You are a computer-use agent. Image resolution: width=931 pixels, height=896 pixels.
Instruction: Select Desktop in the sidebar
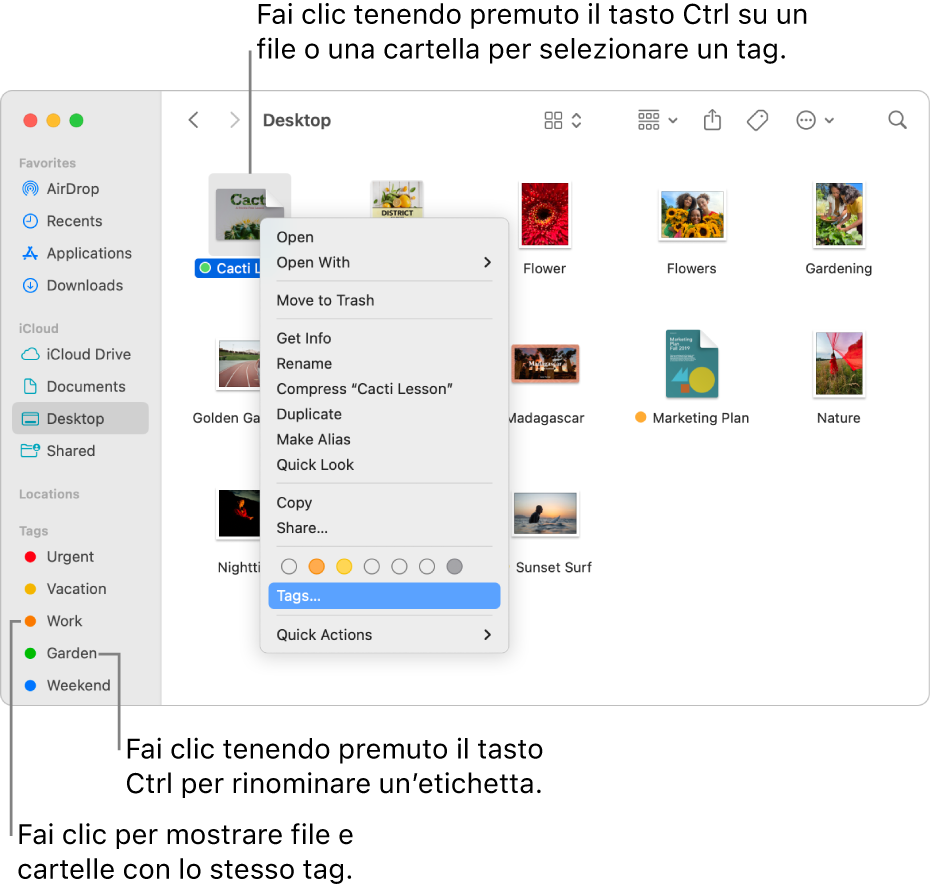pyautogui.click(x=80, y=419)
